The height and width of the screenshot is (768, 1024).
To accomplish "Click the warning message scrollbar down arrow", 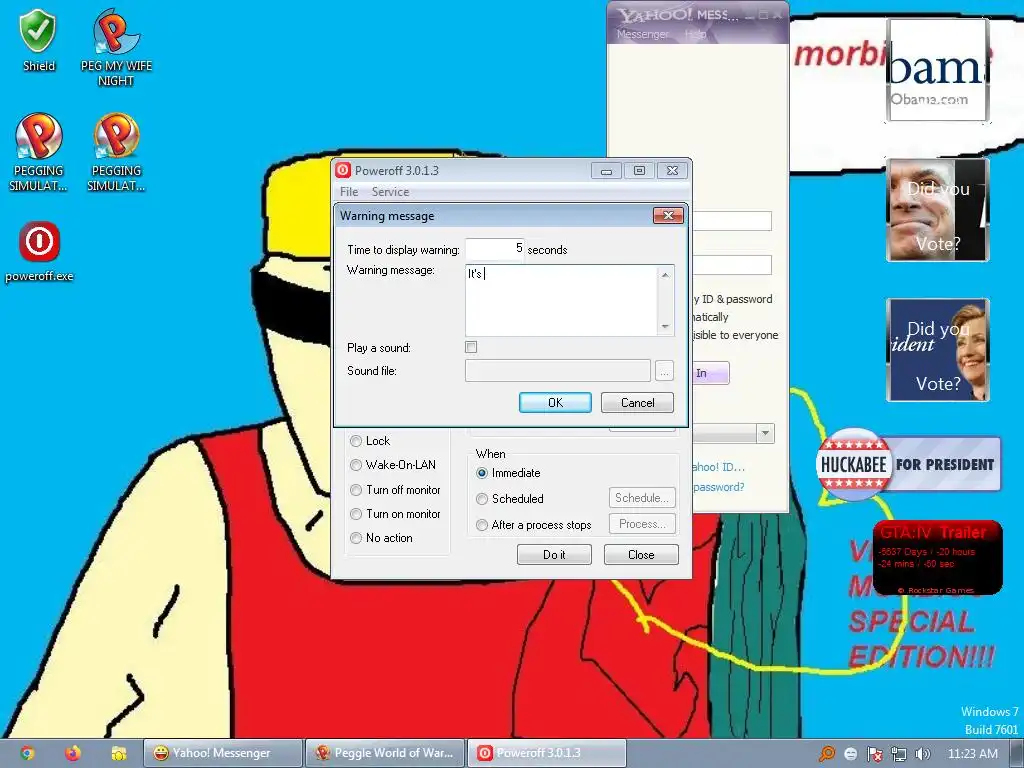I will tap(665, 326).
